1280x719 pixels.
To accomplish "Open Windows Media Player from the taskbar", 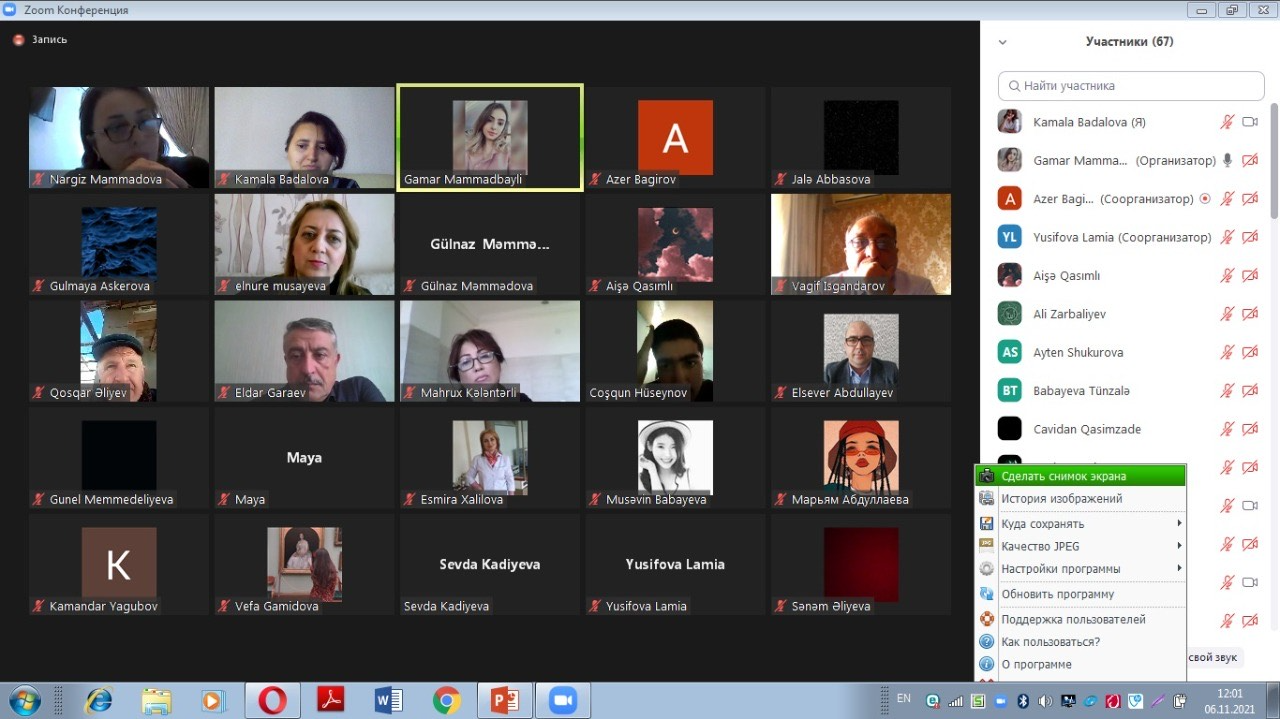I will tap(214, 700).
